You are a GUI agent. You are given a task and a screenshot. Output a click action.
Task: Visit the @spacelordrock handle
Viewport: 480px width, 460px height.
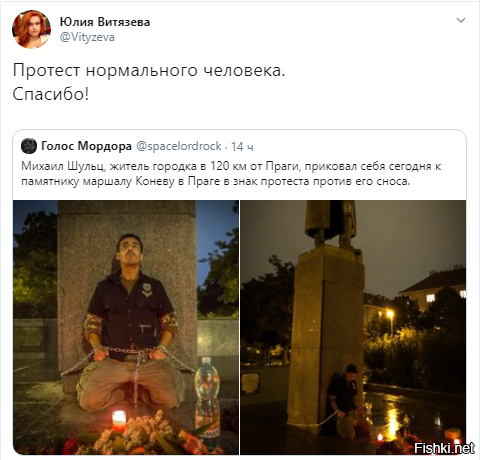coord(179,146)
